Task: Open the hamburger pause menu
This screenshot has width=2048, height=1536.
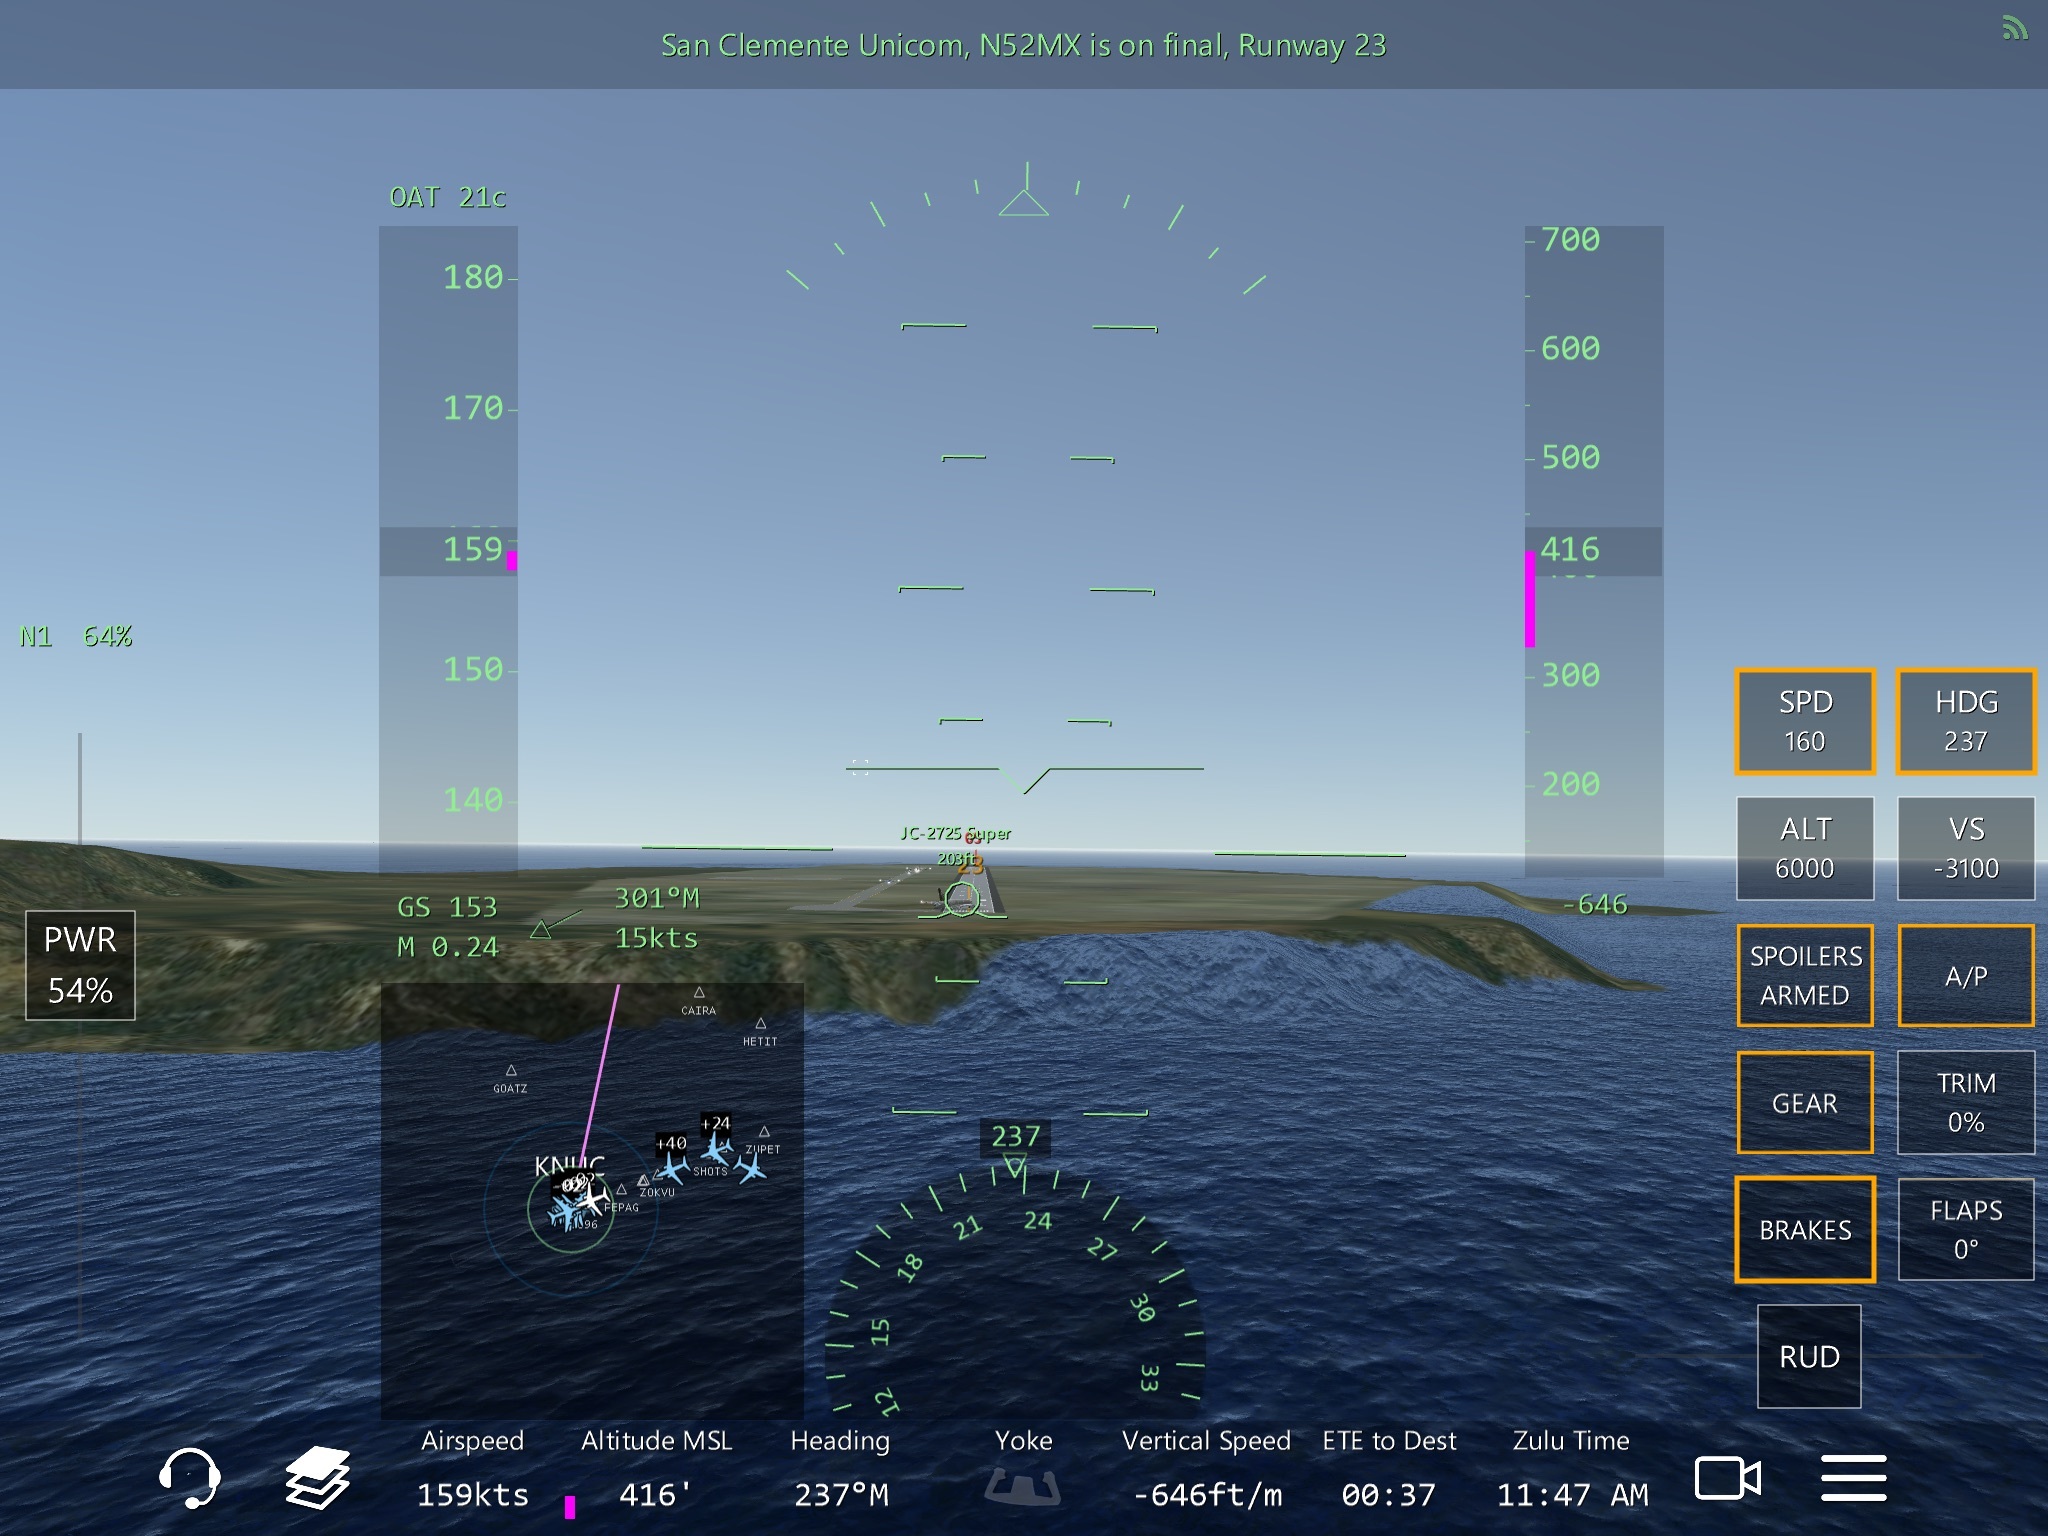Action: pyautogui.click(x=1853, y=1478)
